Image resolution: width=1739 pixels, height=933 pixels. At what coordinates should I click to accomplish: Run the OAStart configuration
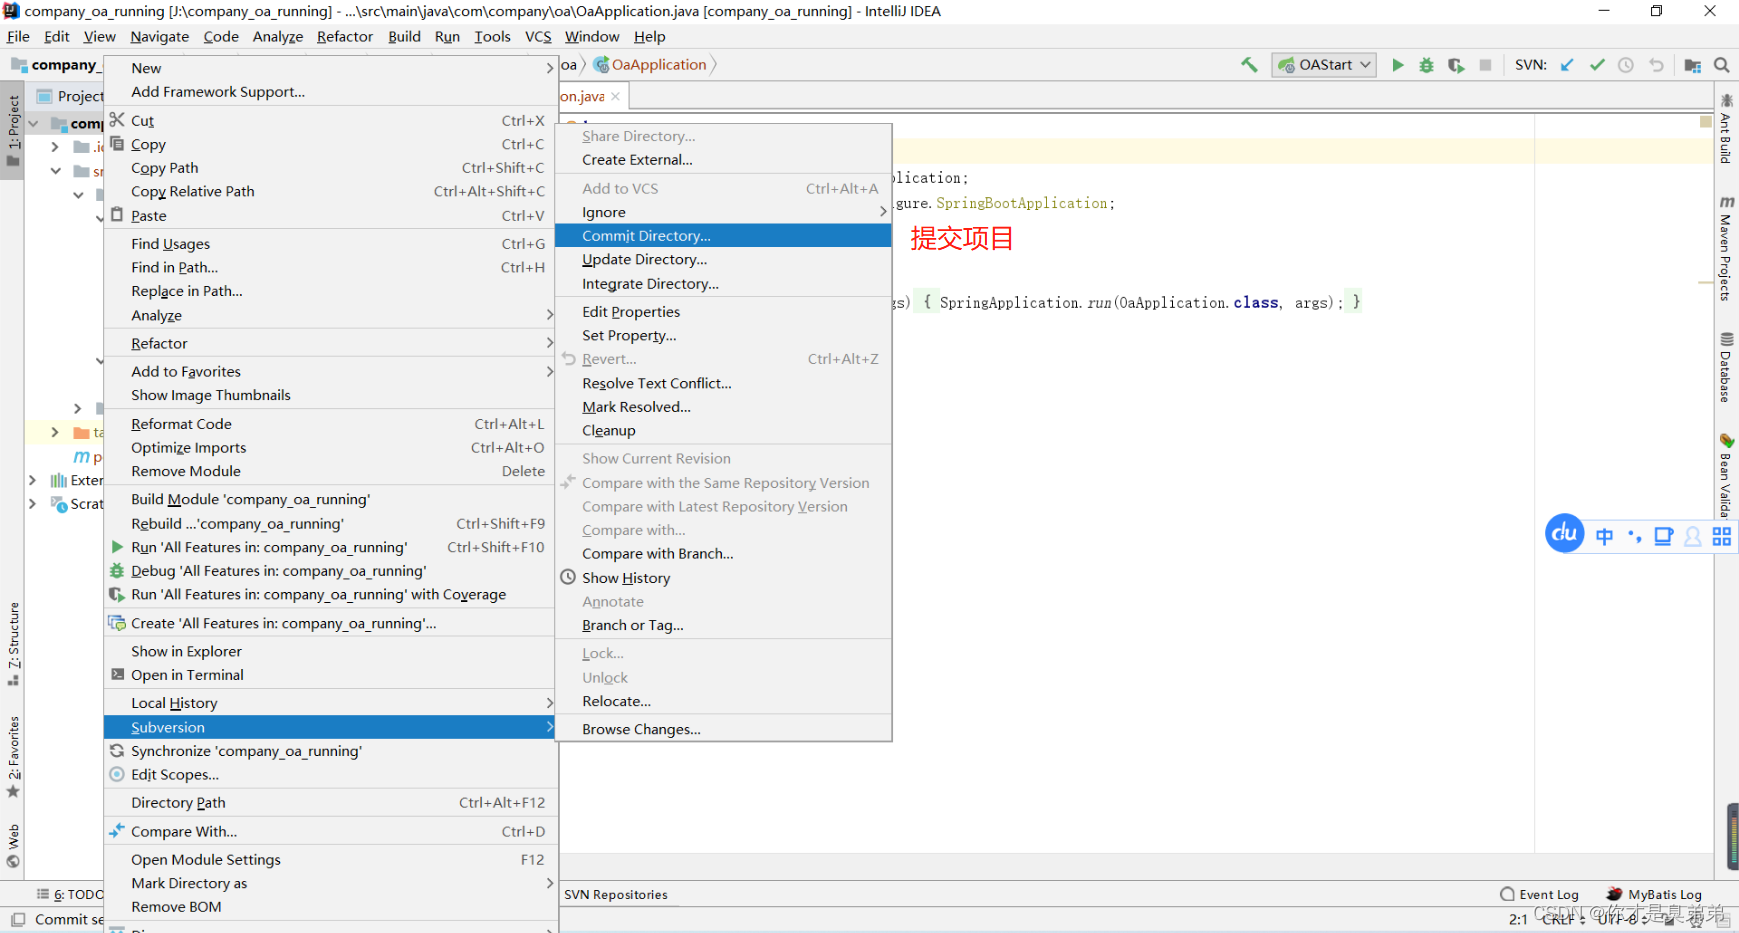pos(1398,65)
